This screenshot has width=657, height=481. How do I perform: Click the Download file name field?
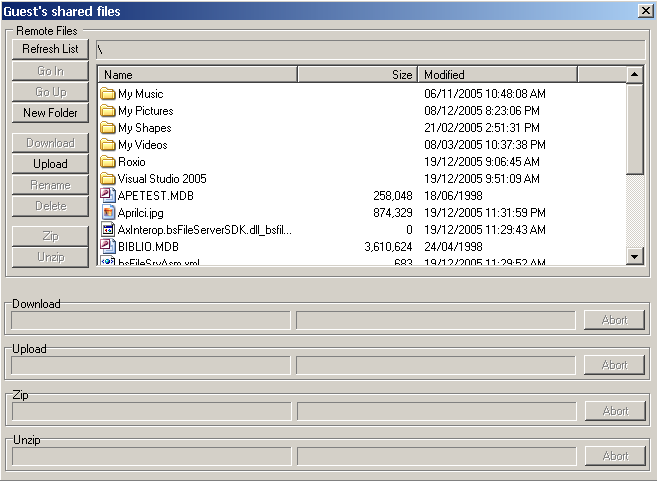click(x=150, y=320)
